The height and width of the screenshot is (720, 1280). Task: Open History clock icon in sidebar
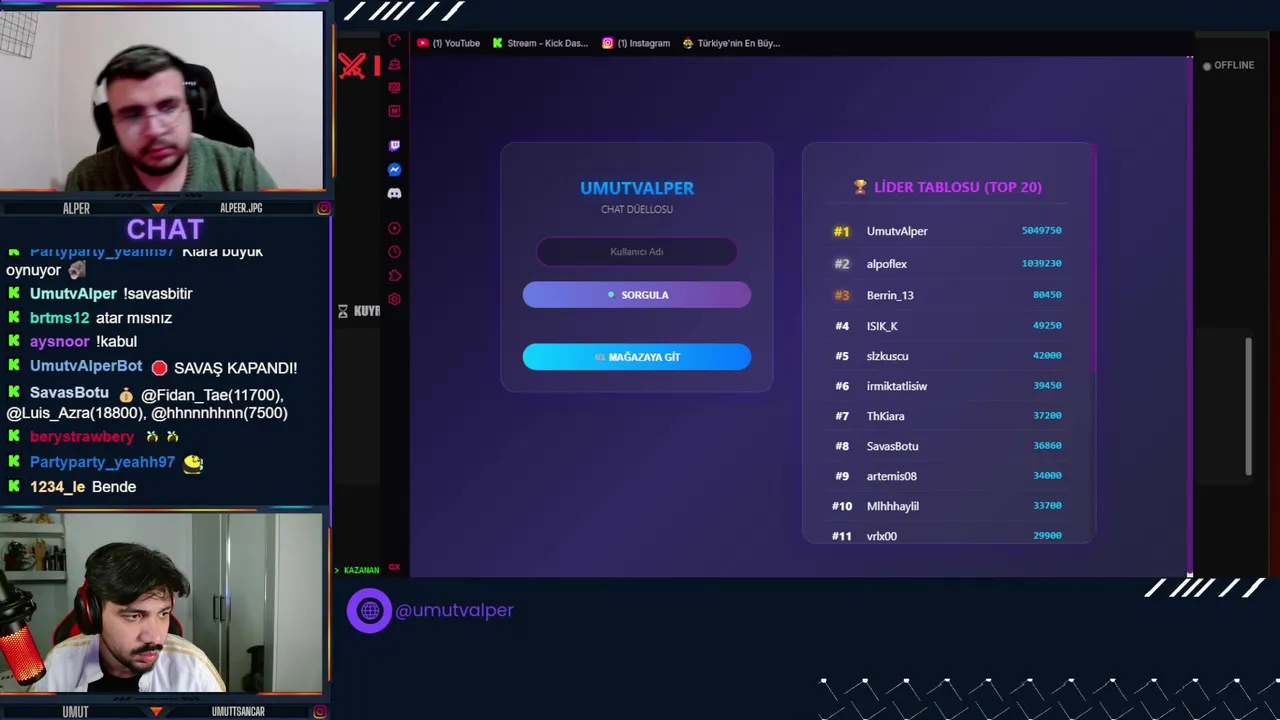394,252
